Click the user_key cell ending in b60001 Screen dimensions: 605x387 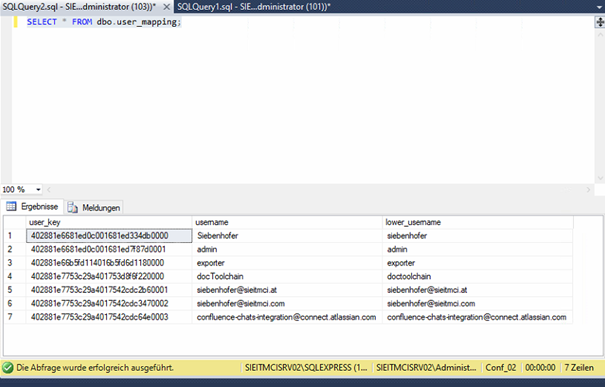(109, 290)
